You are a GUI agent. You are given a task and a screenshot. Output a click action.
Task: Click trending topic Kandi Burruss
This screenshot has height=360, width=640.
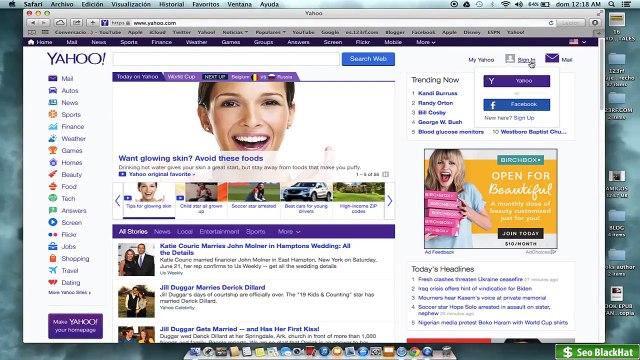tap(438, 93)
